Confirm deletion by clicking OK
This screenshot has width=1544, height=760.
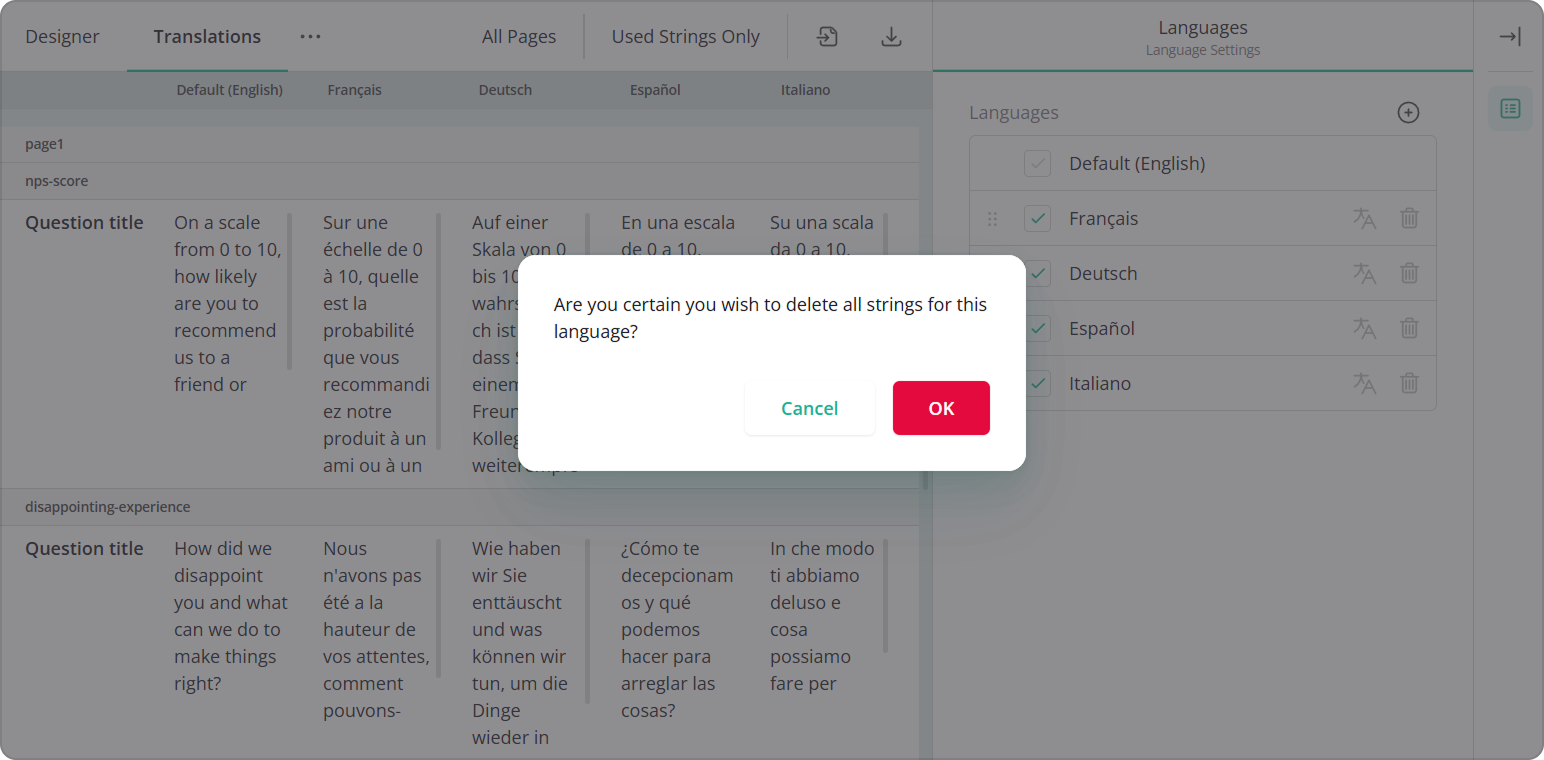click(940, 408)
